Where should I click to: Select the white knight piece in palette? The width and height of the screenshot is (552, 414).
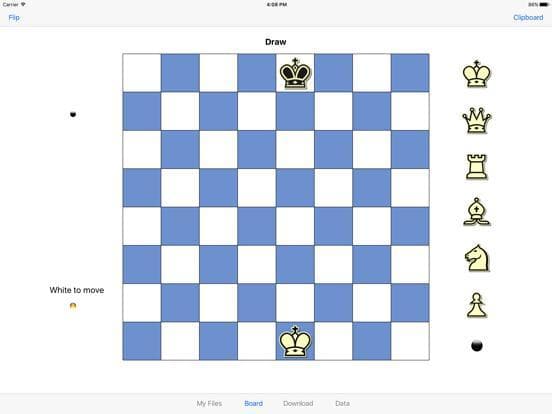click(x=477, y=258)
